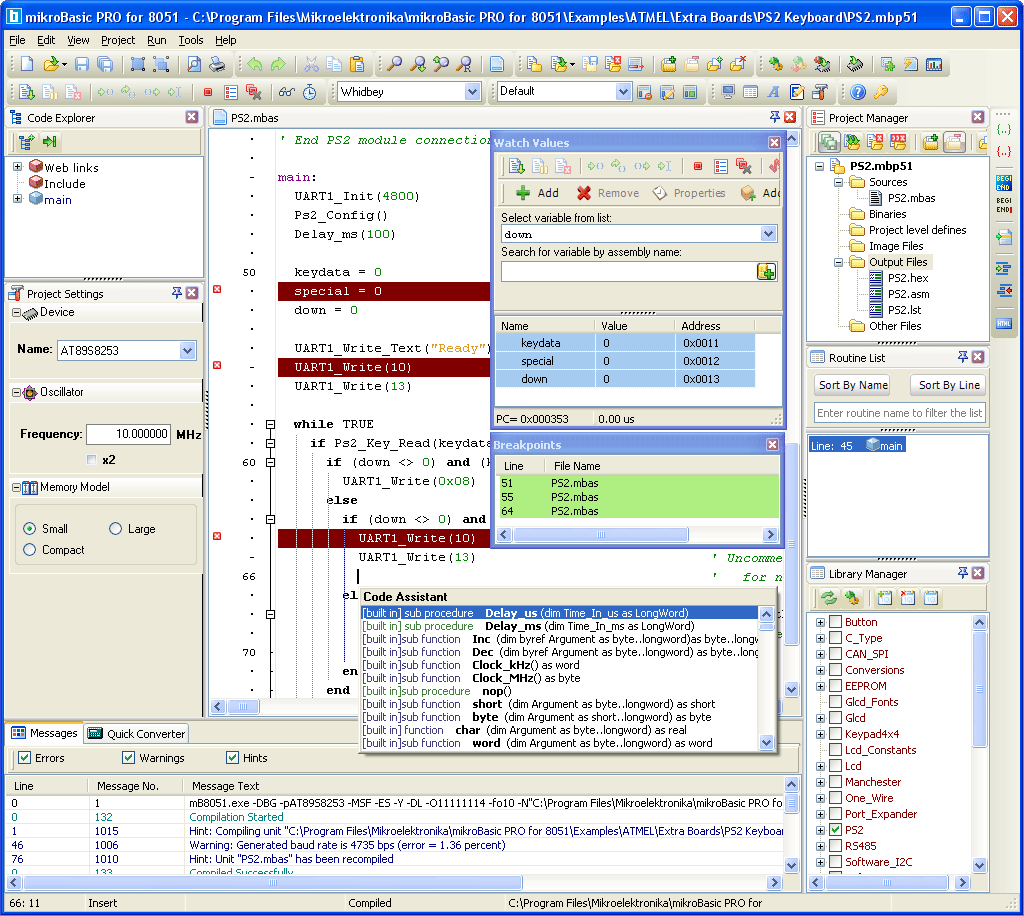Click the glasses watch icon in second toolbar
1024x916 pixels.
point(287,92)
